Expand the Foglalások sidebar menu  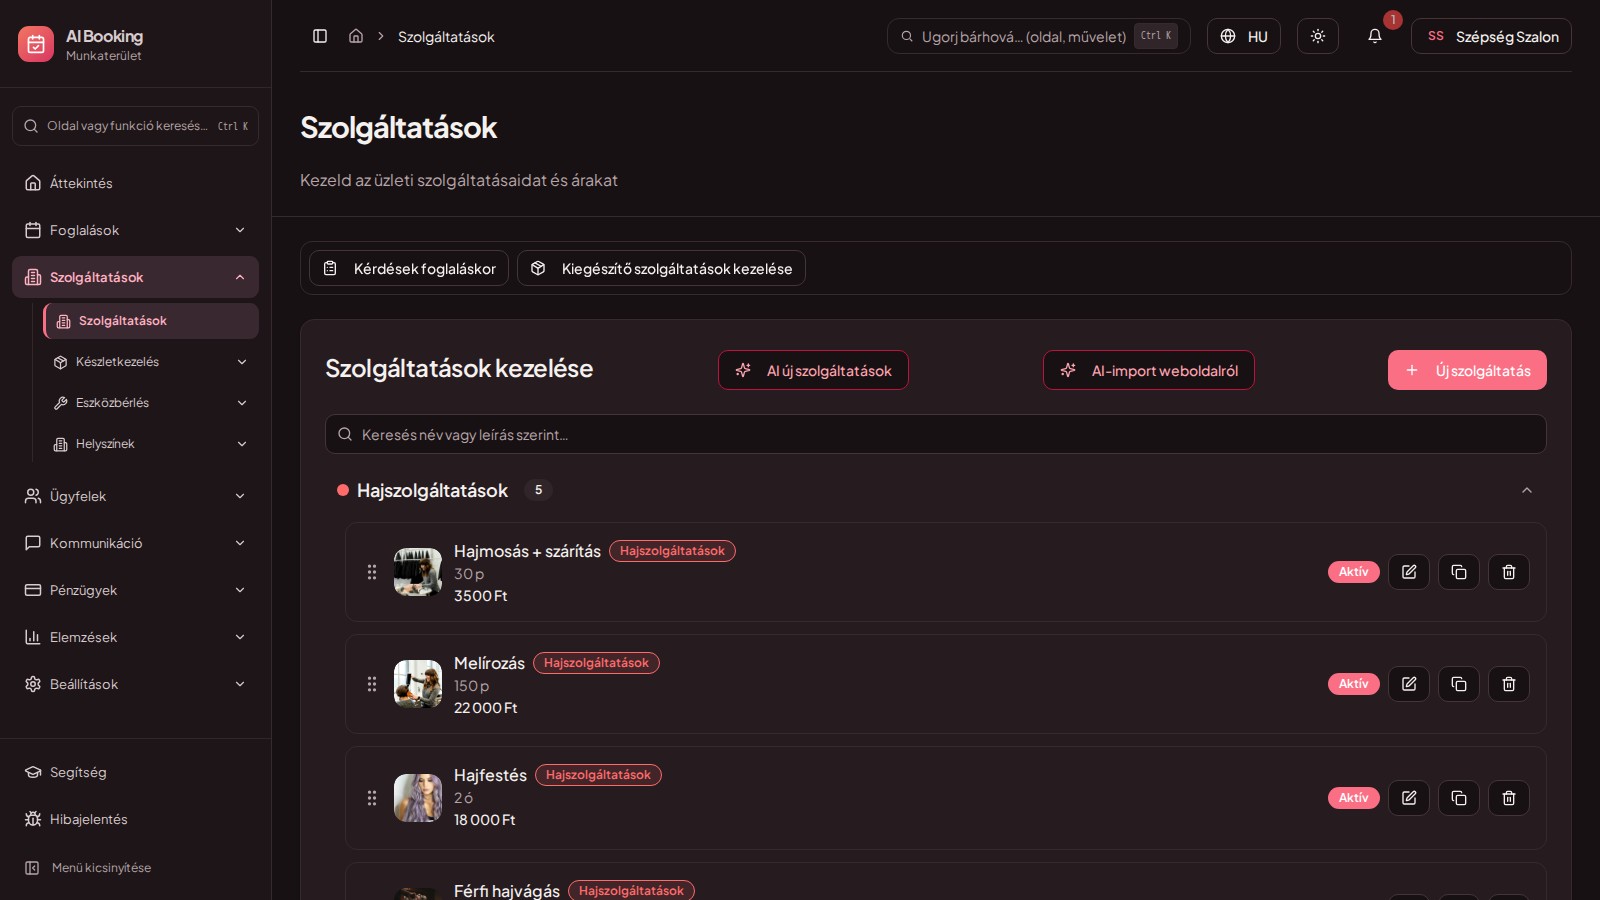(x=135, y=230)
